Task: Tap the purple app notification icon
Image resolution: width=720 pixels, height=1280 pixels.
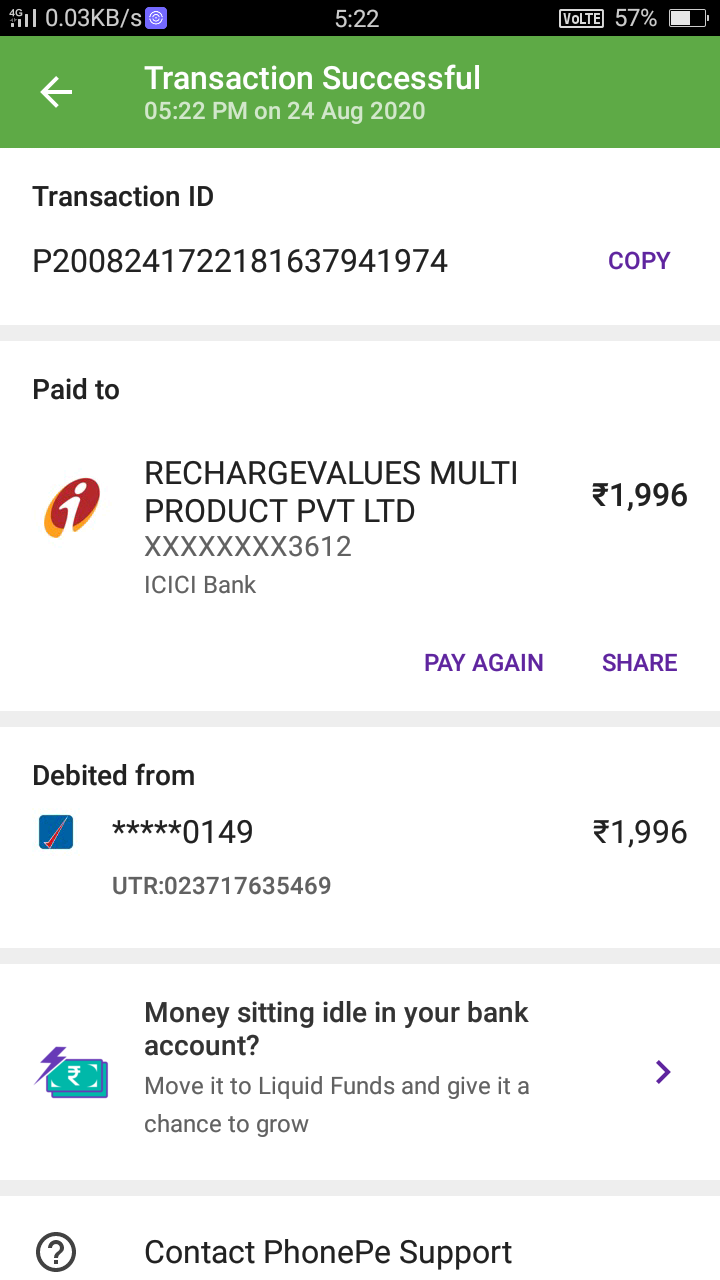Action: pos(156,18)
